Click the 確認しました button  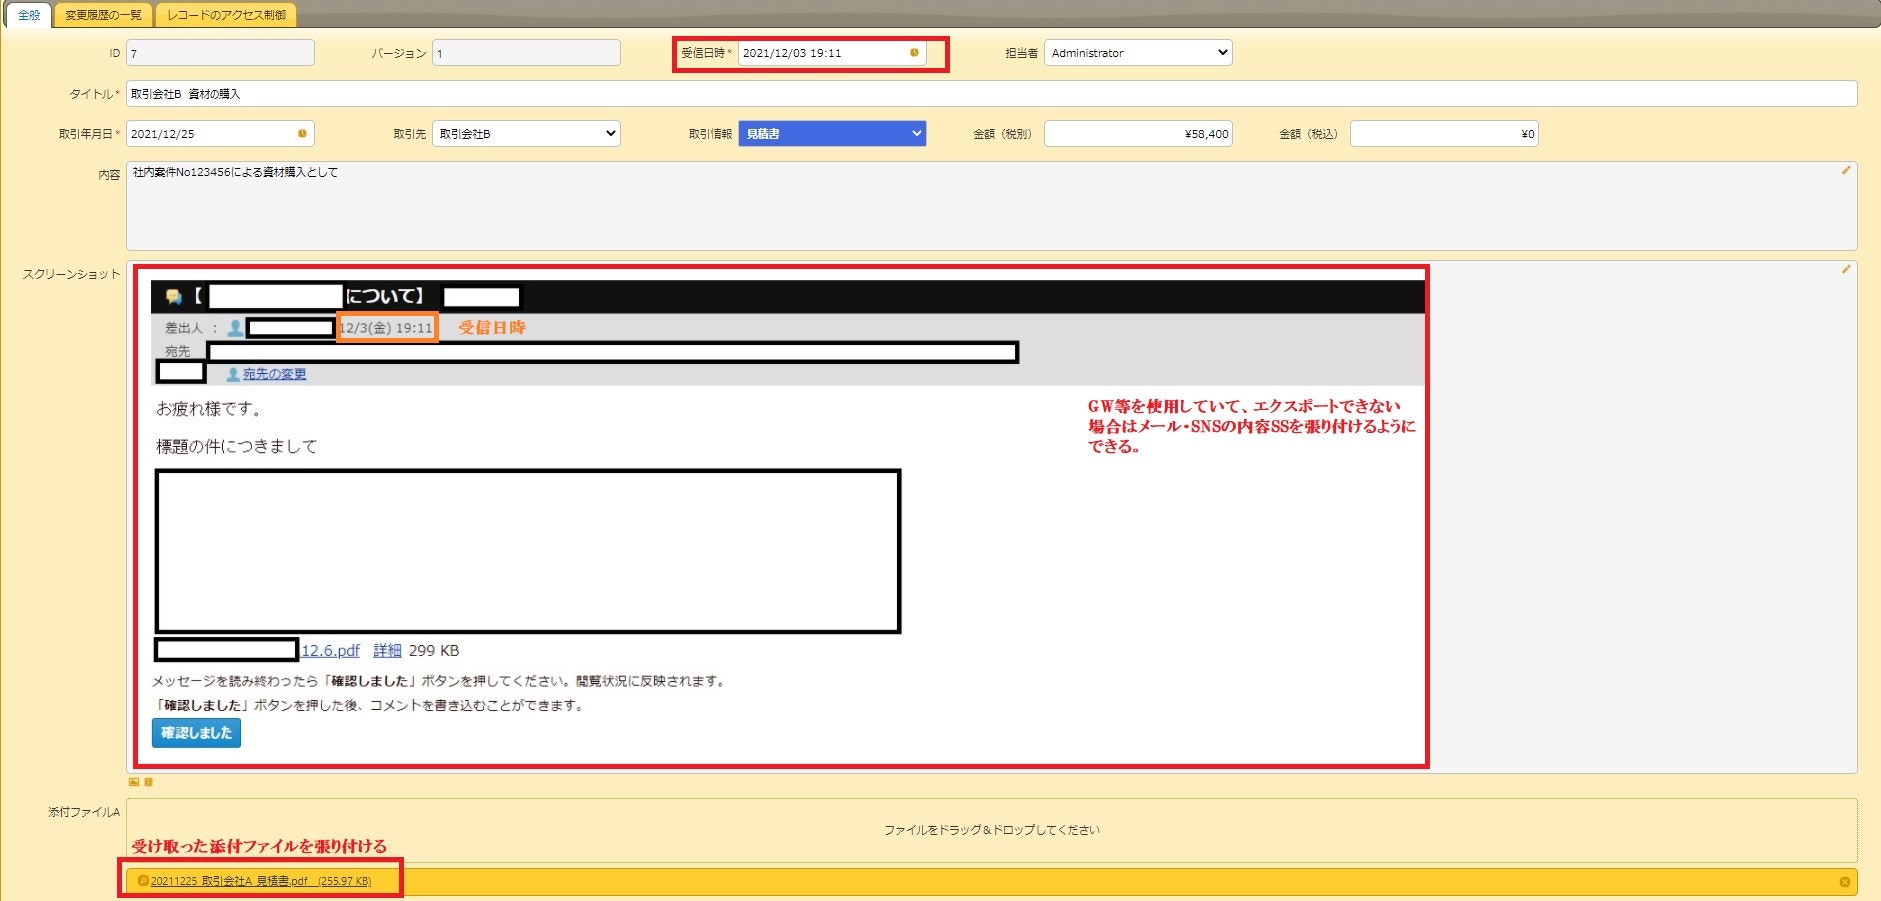click(196, 733)
